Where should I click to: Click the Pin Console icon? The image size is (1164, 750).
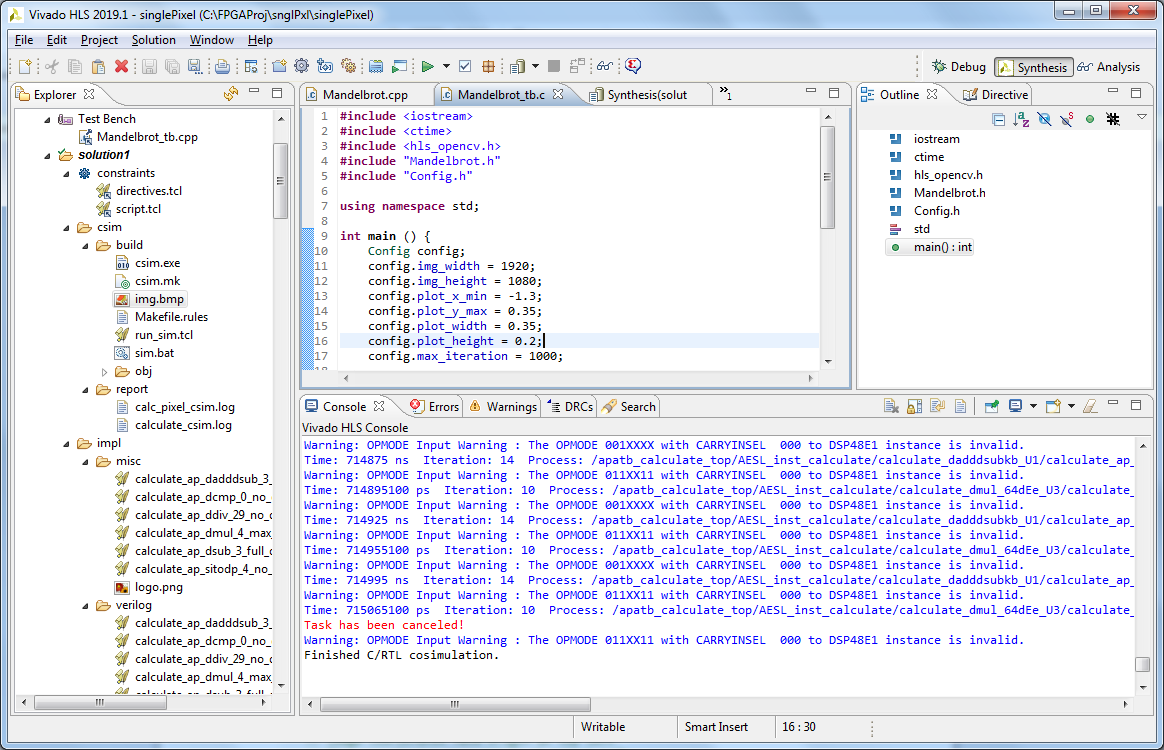(991, 406)
